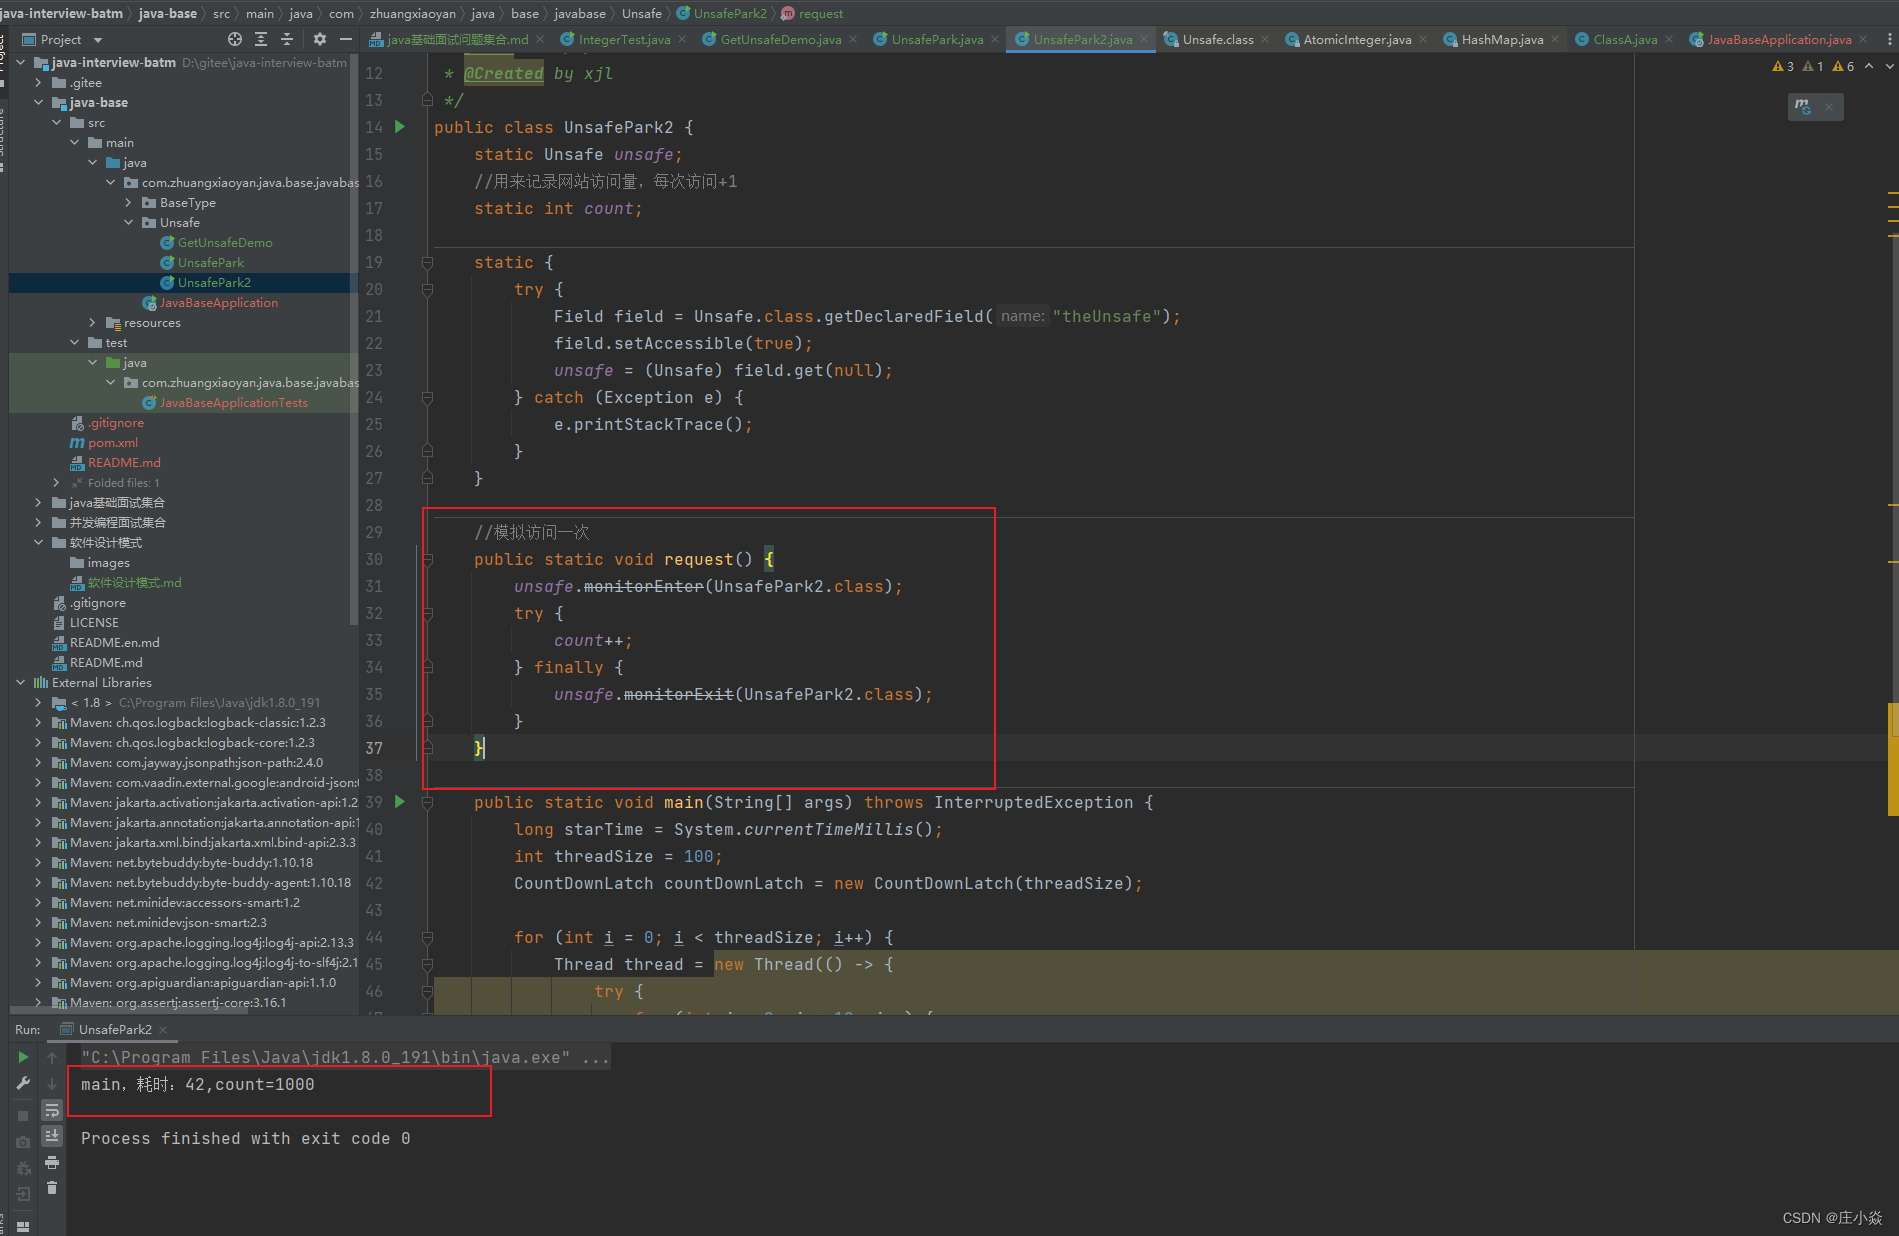Expand the resources folder
Screen dimensions: 1899x1236
click(92, 323)
